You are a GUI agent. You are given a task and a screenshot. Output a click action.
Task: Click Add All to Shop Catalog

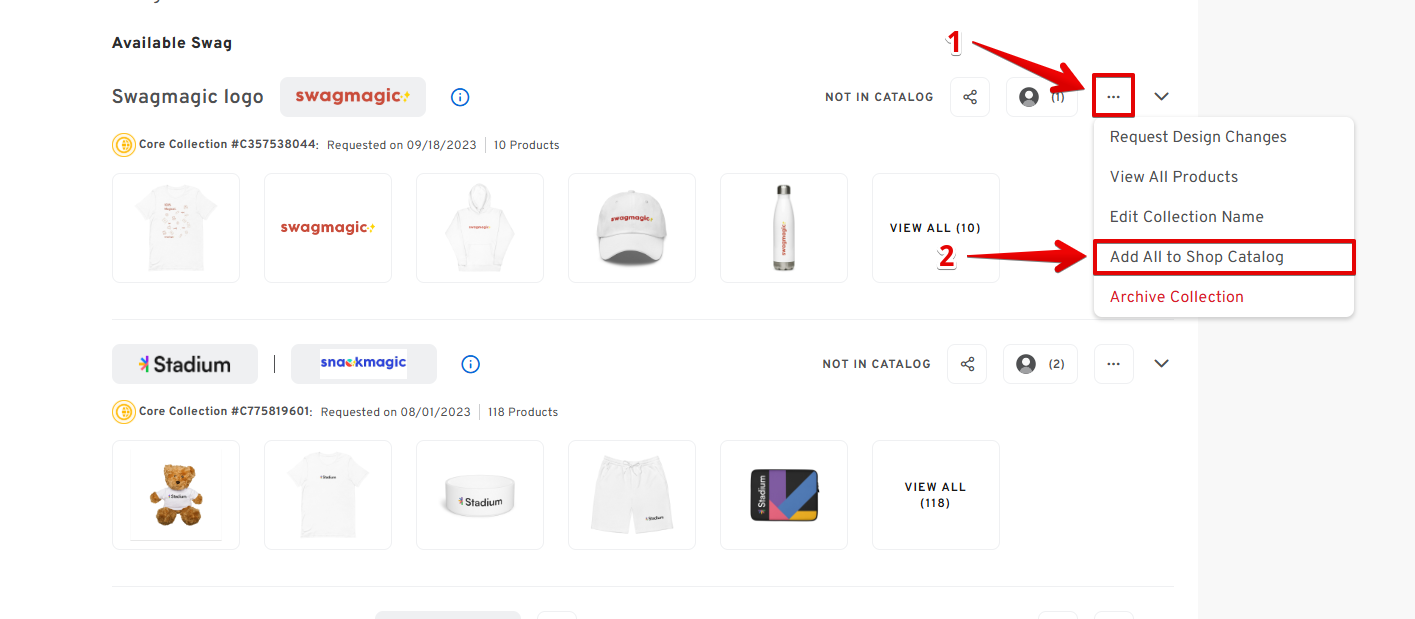click(x=1197, y=257)
